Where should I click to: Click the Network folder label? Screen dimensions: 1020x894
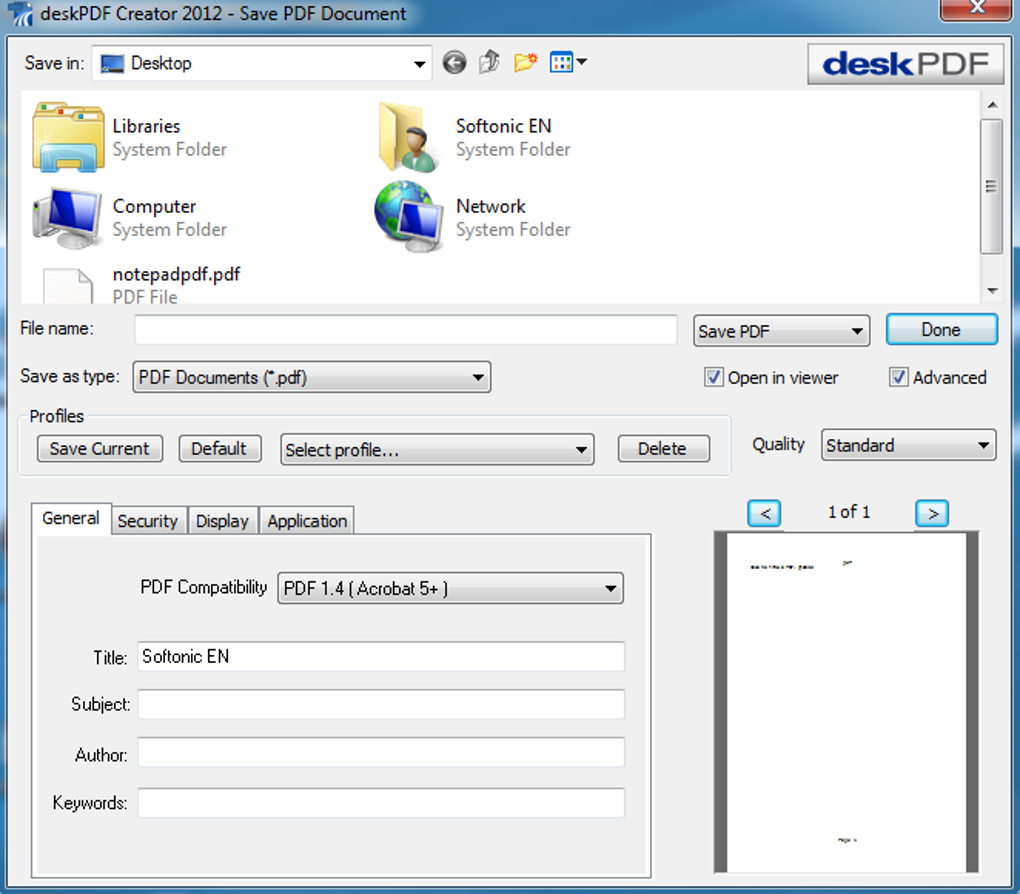pos(491,206)
